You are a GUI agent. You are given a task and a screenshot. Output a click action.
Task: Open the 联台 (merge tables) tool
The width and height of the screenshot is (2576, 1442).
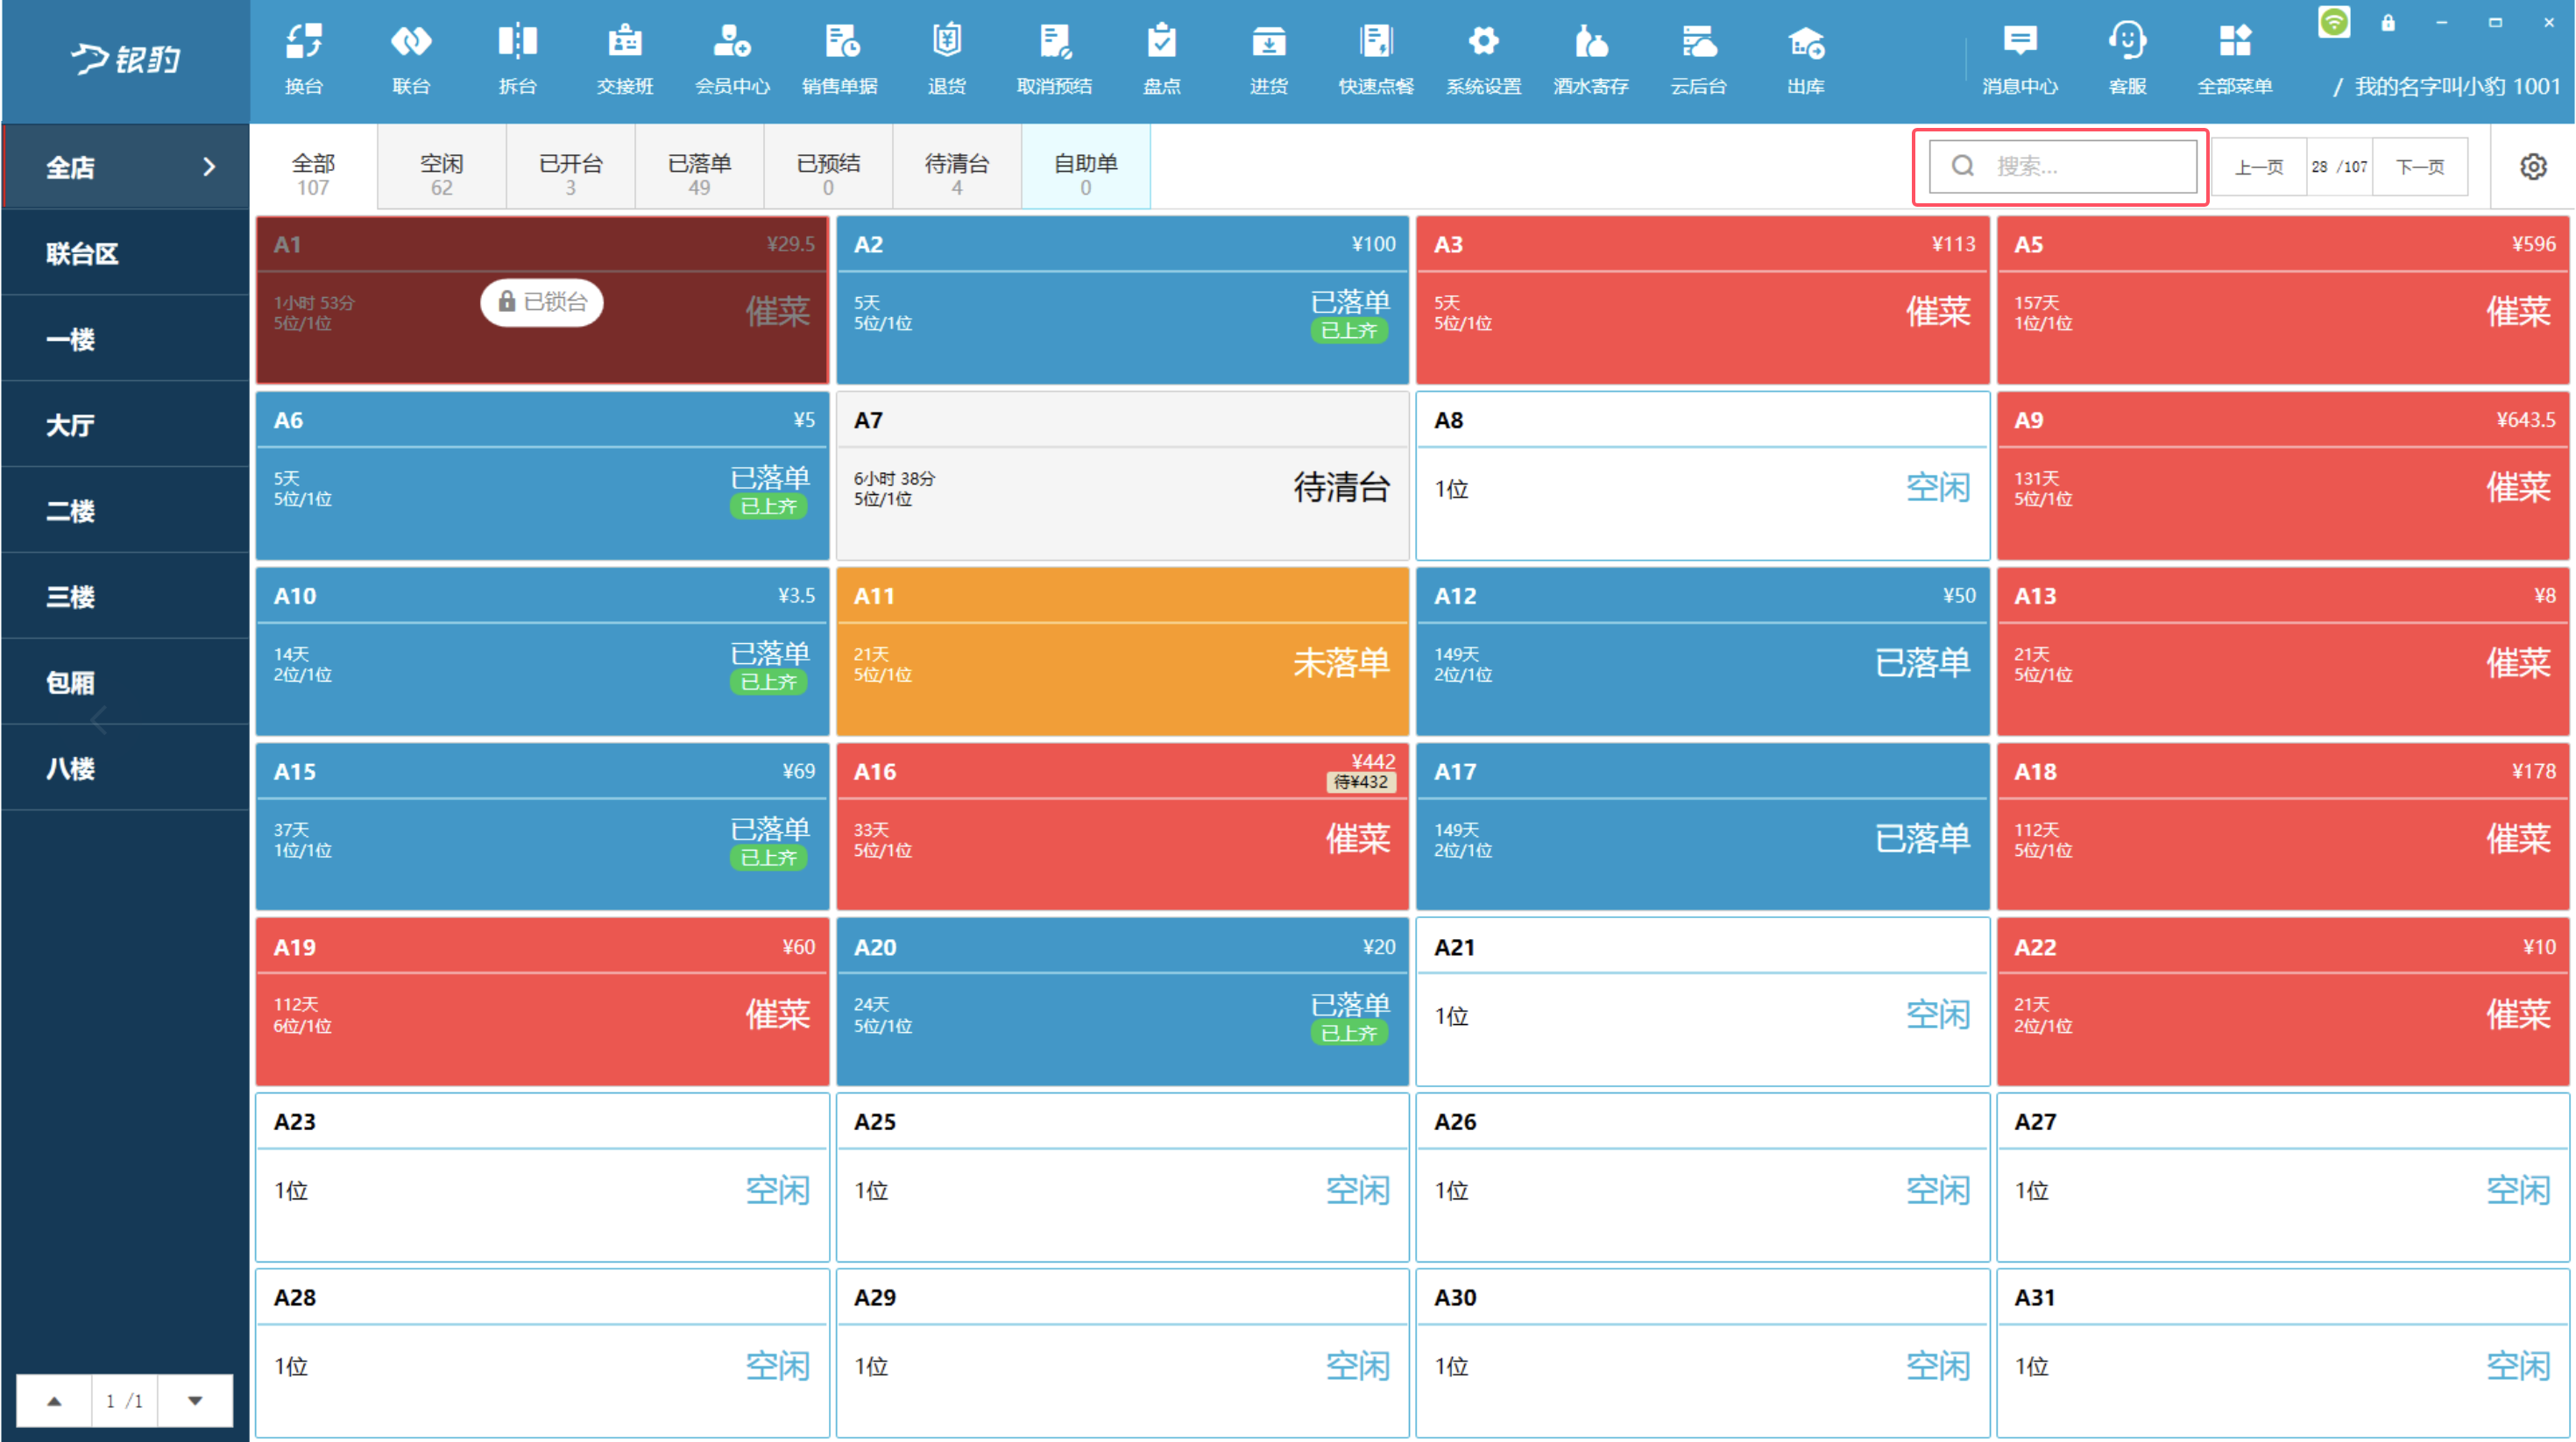pos(411,60)
